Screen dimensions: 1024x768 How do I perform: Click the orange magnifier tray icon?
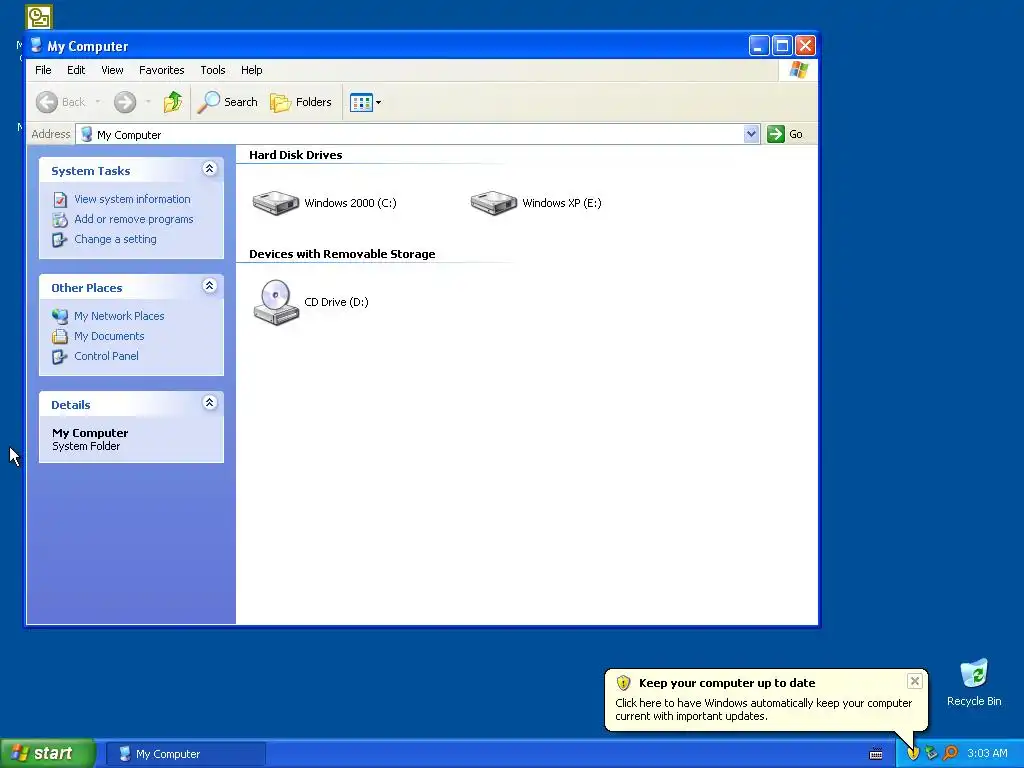tap(950, 754)
